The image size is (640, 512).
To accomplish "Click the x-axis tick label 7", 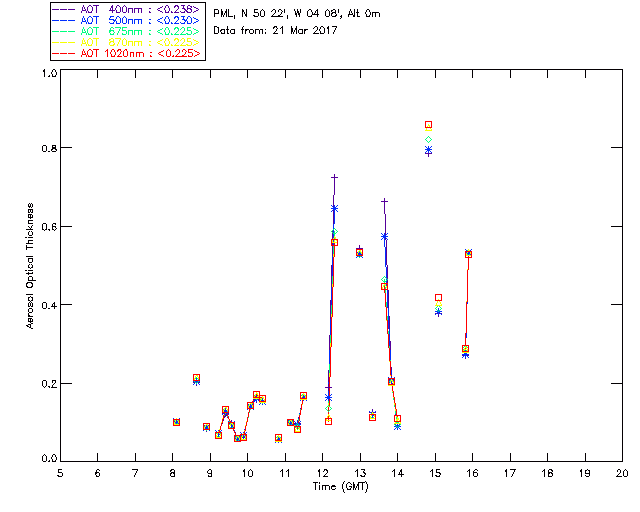I will pos(135,473).
